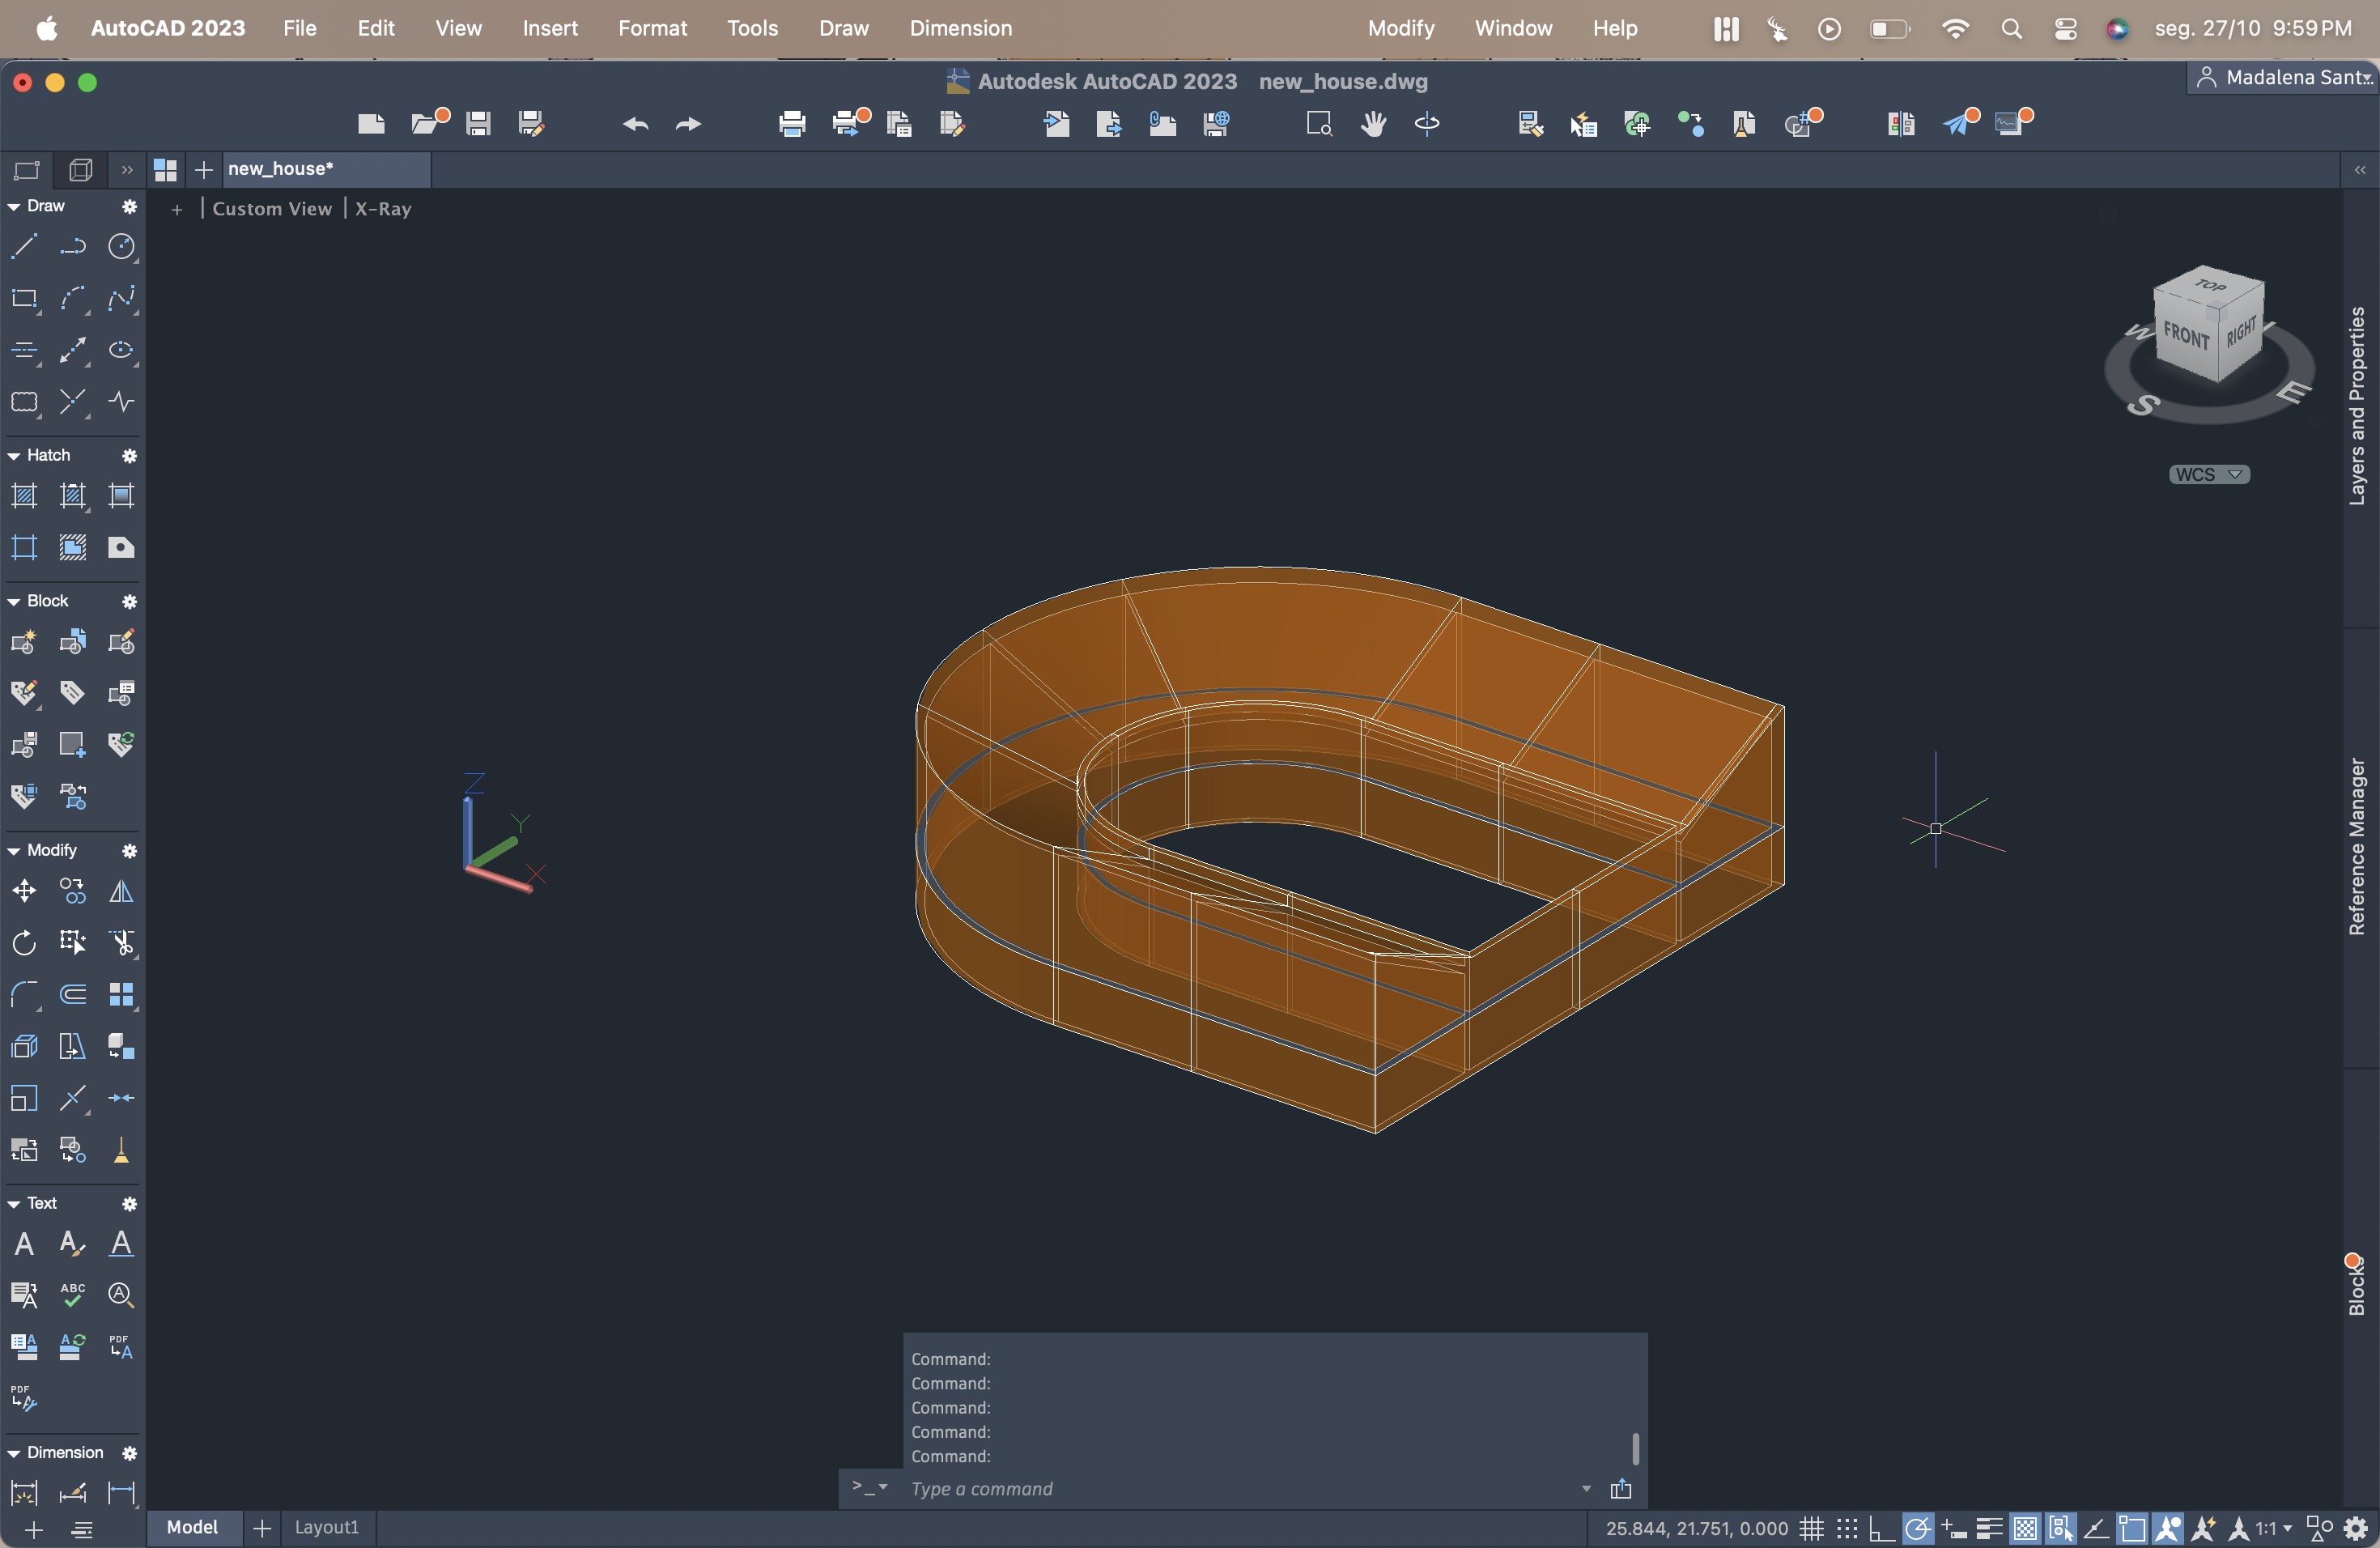Click the X-Ray visual style label
Image resolution: width=2380 pixels, height=1548 pixels.
tap(383, 208)
